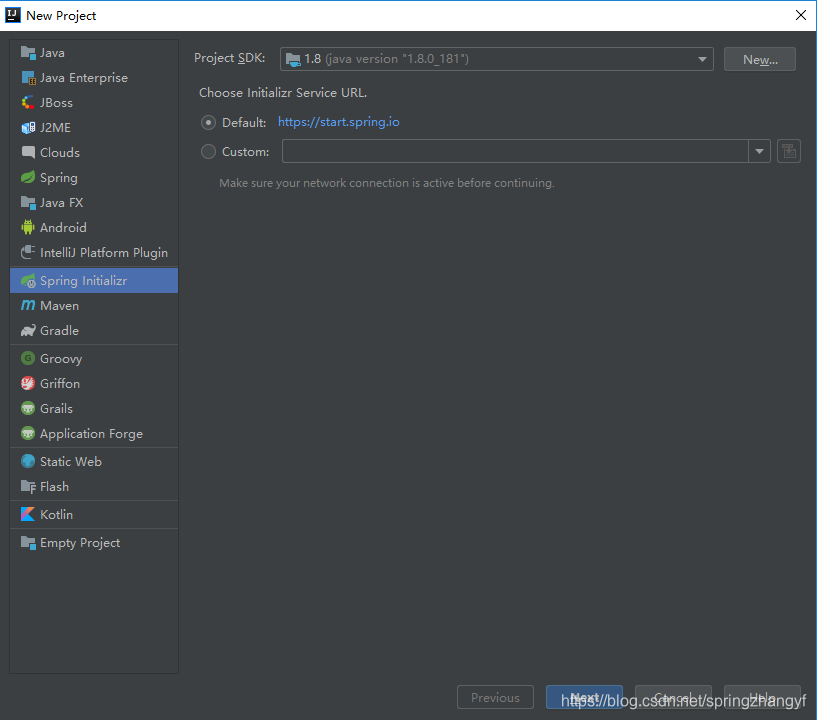Click into the Custom URL input field
817x720 pixels.
(x=515, y=152)
